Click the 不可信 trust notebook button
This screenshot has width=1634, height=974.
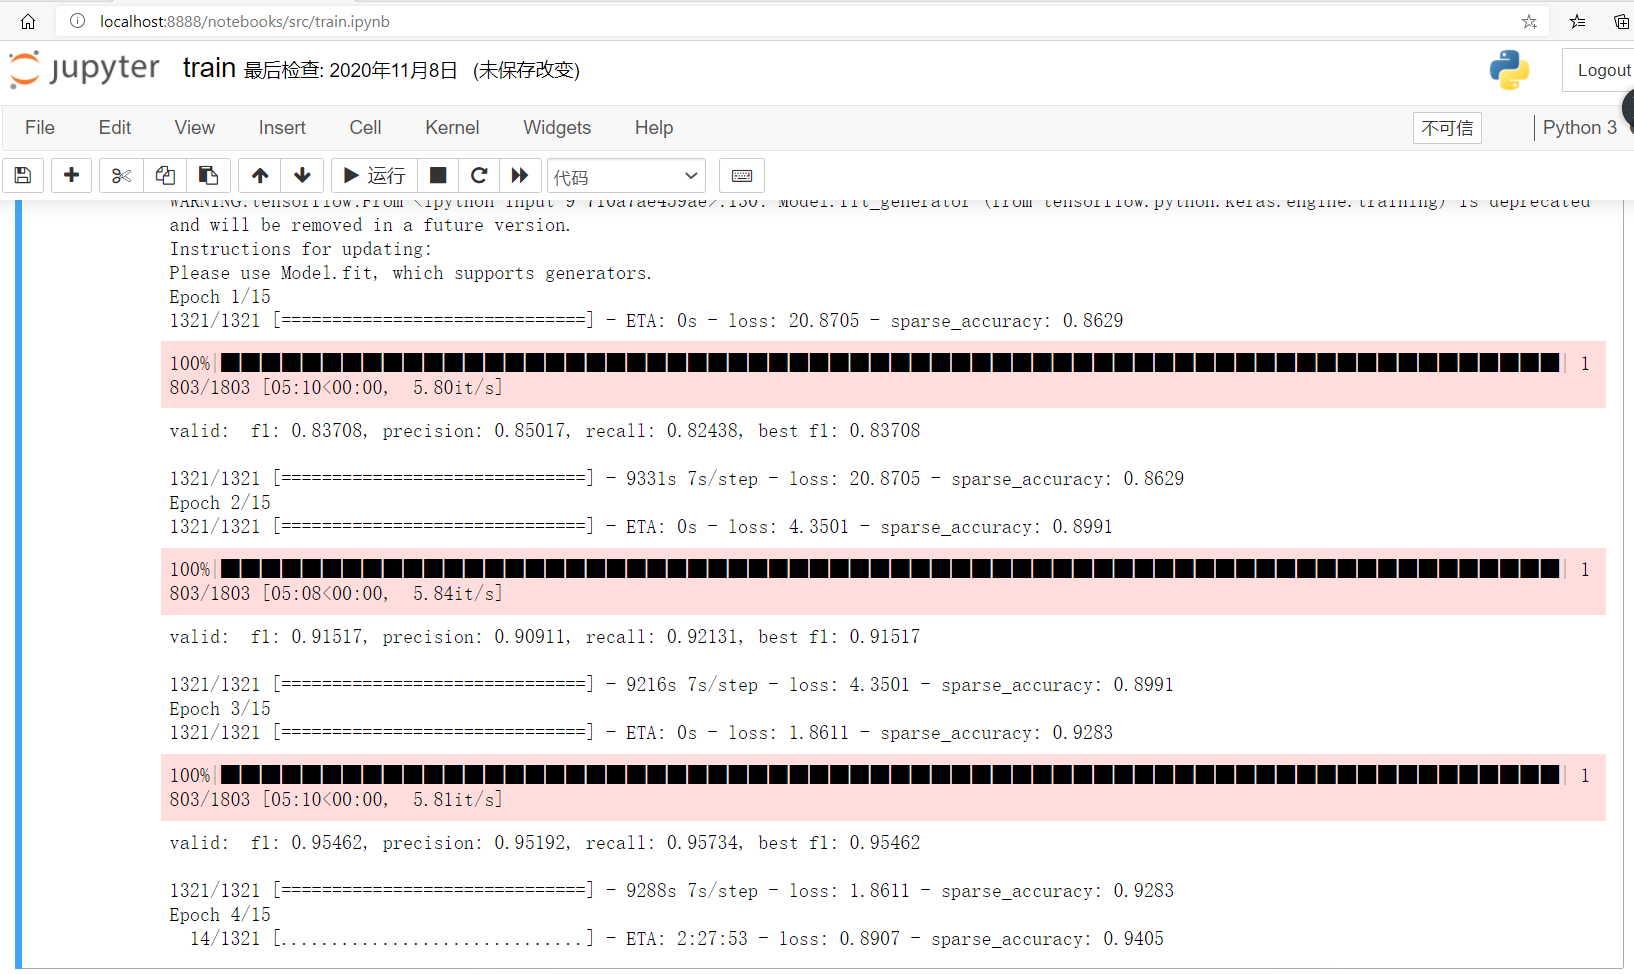[x=1447, y=128]
